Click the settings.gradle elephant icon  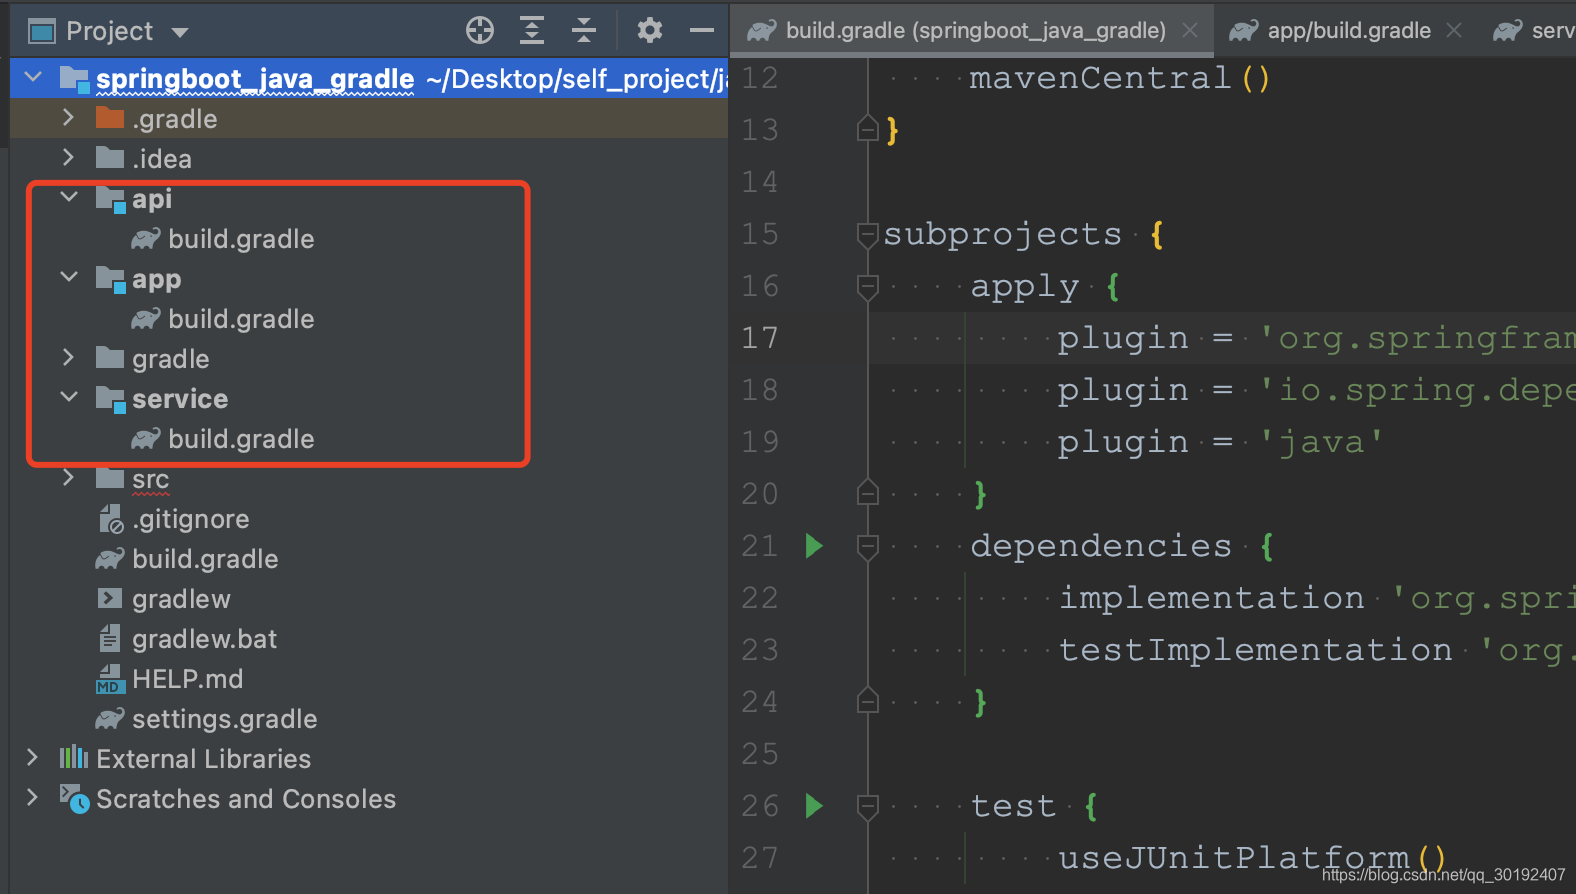(x=110, y=719)
